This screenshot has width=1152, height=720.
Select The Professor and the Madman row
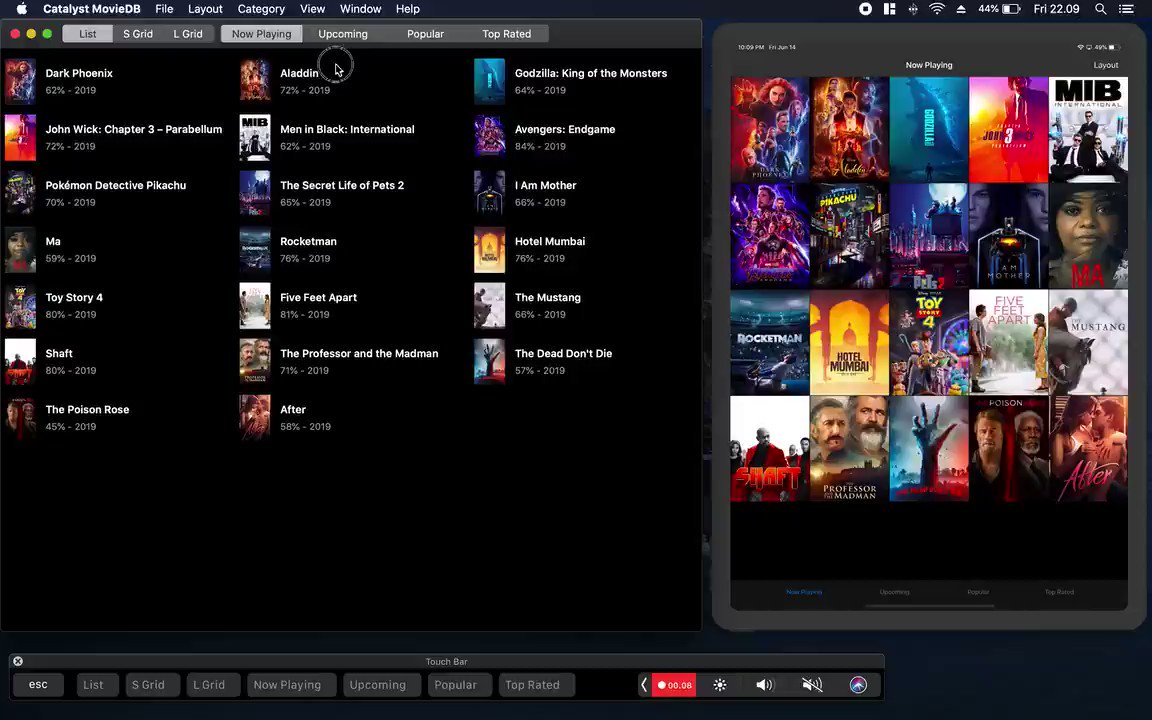click(353, 361)
